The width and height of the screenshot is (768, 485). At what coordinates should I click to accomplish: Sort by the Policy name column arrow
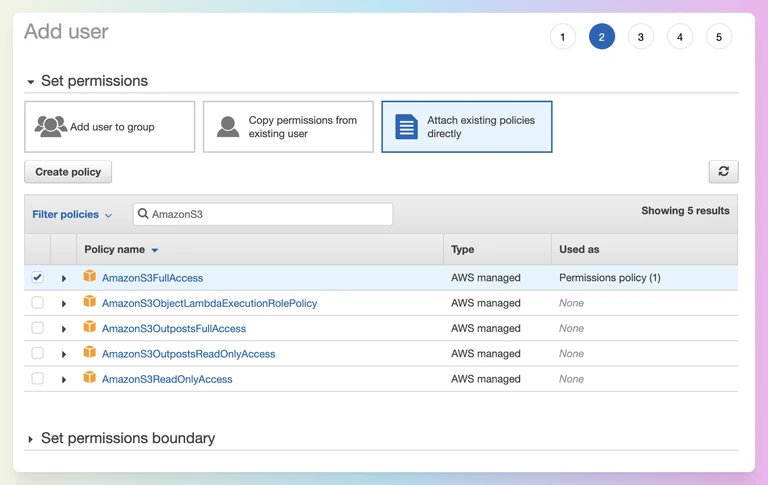coord(155,250)
